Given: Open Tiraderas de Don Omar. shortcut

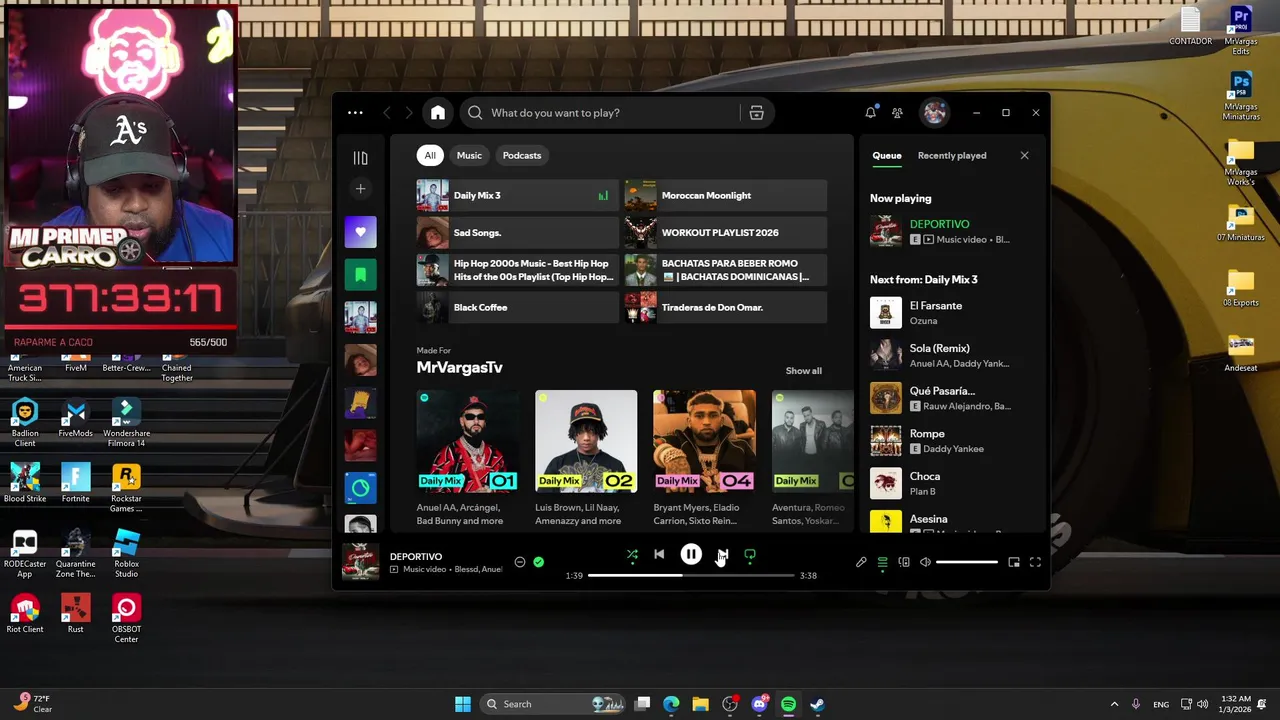Looking at the screenshot, I should [x=726, y=307].
